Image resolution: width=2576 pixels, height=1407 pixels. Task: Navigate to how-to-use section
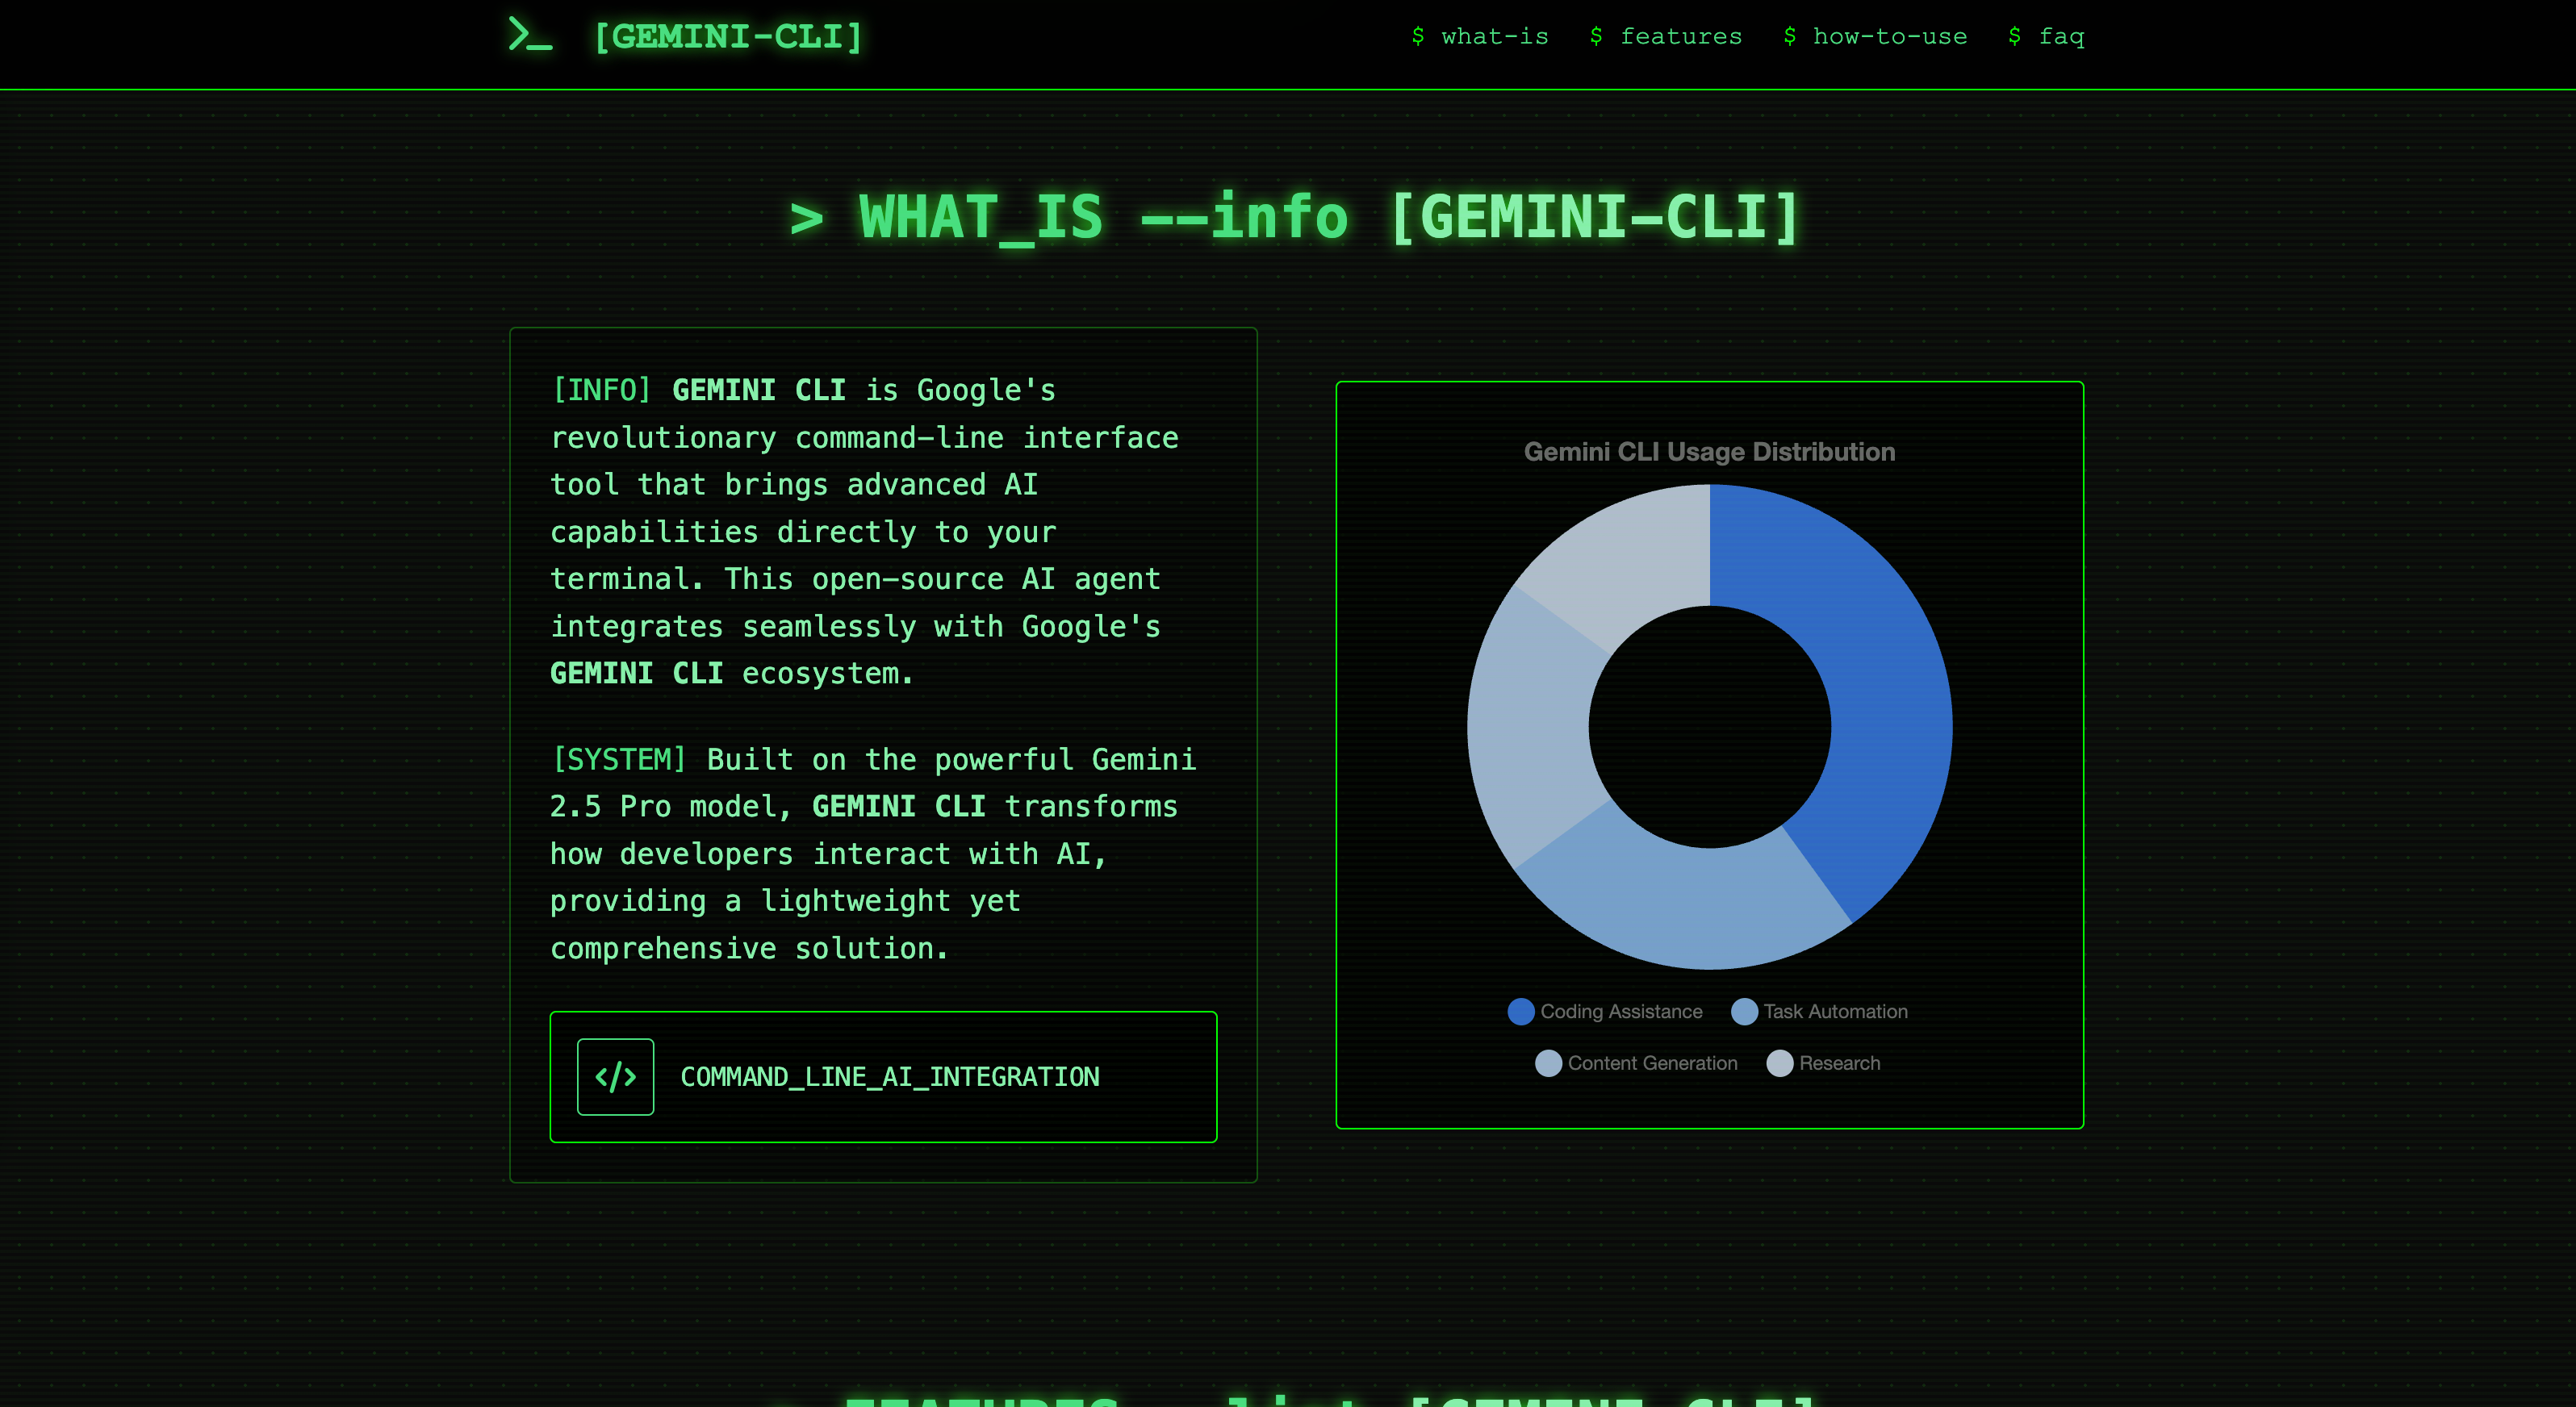pyautogui.click(x=1875, y=37)
